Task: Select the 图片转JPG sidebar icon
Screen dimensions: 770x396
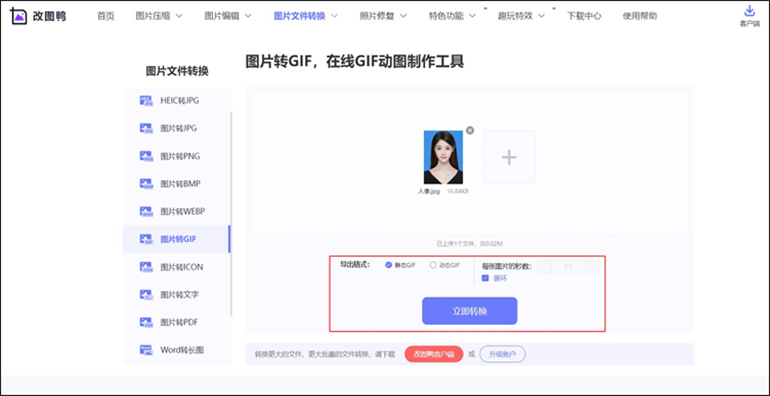Action: tap(146, 128)
